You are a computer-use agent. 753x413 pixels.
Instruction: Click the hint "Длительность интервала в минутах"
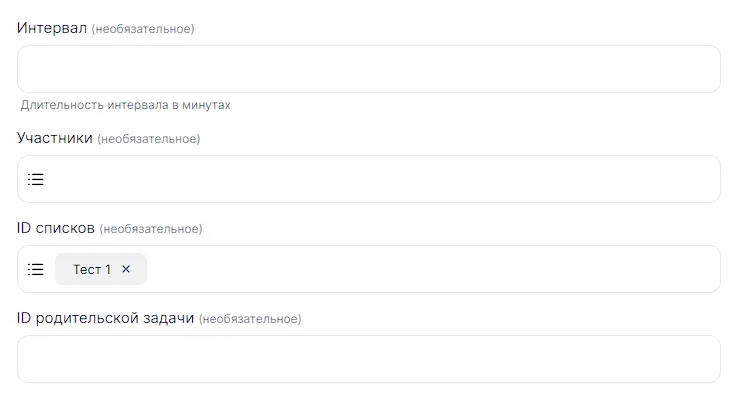tap(126, 105)
